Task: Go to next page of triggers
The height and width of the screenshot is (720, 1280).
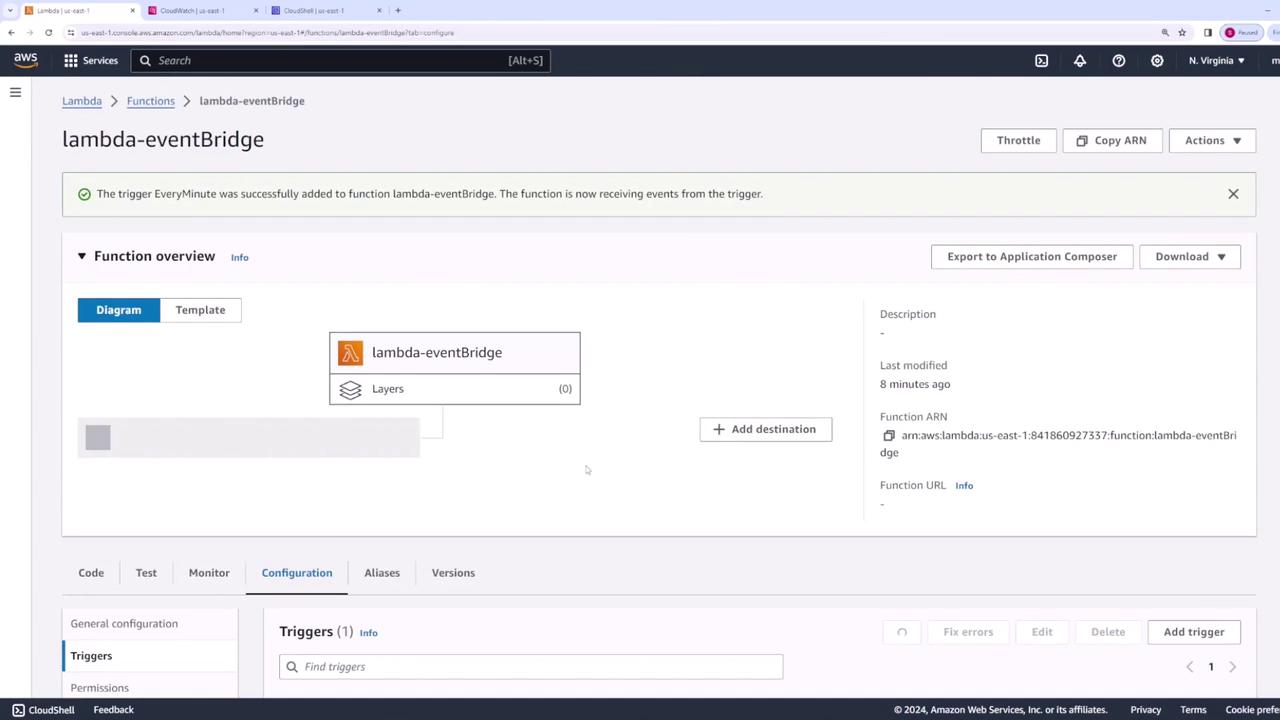Action: pyautogui.click(x=1232, y=667)
